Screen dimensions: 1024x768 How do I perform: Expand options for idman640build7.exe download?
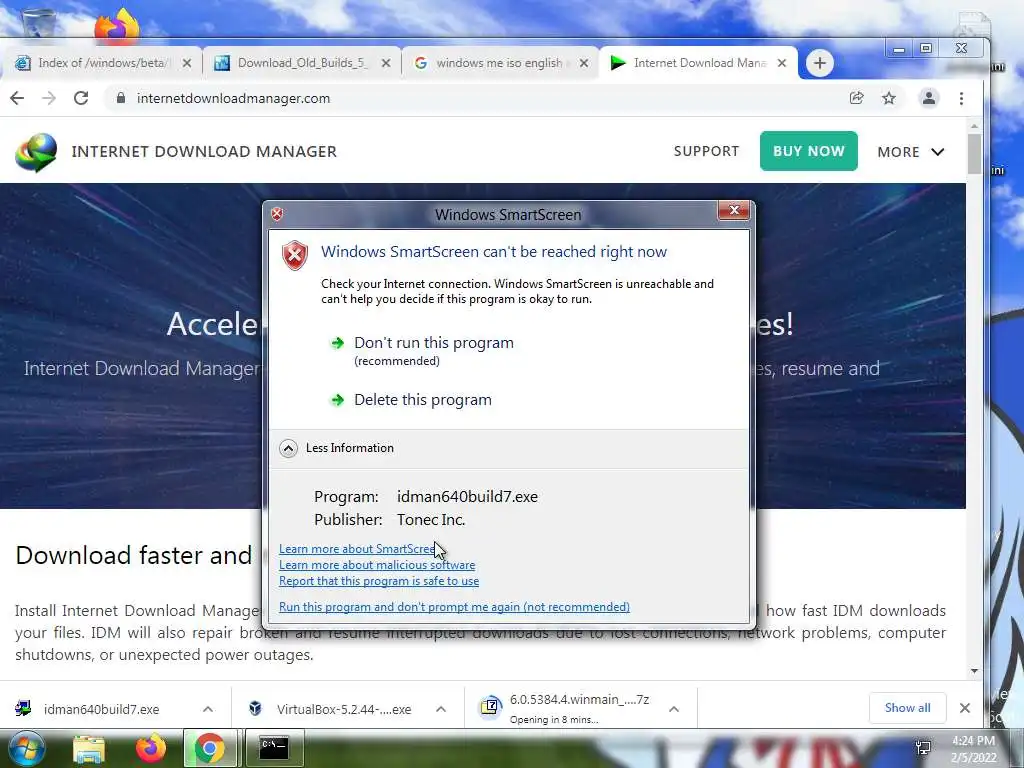[x=208, y=709]
